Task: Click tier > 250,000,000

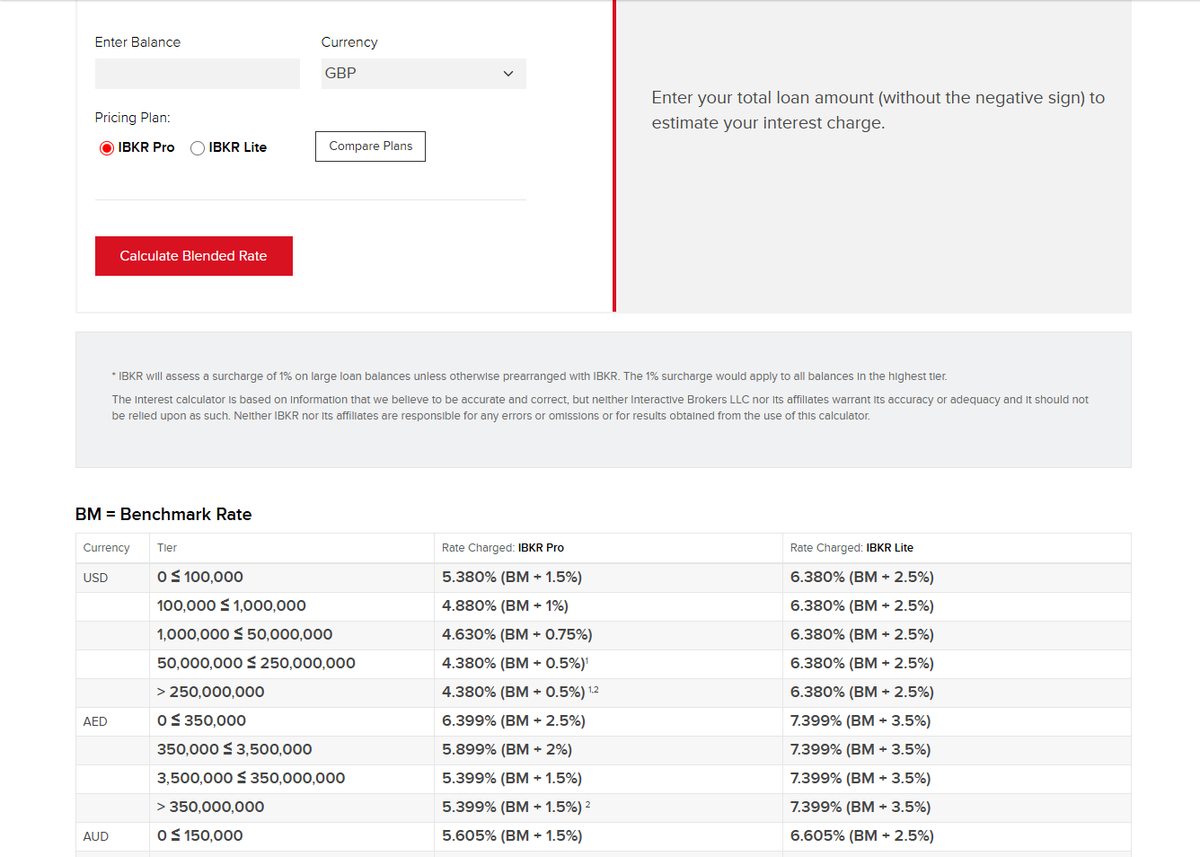Action: pyautogui.click(x=211, y=692)
